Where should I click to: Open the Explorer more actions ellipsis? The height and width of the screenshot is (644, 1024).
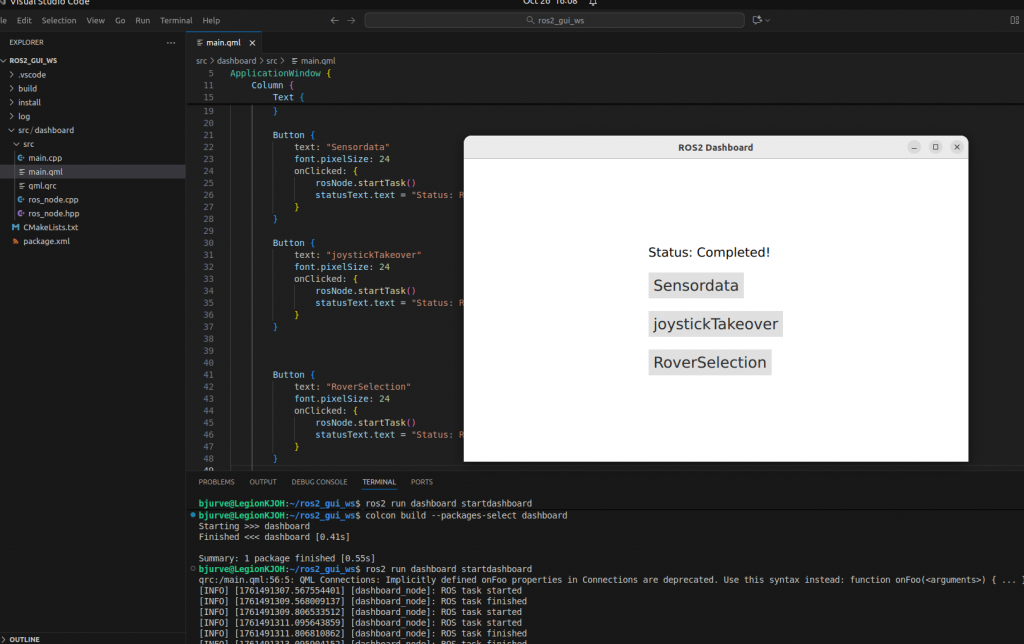click(171, 43)
